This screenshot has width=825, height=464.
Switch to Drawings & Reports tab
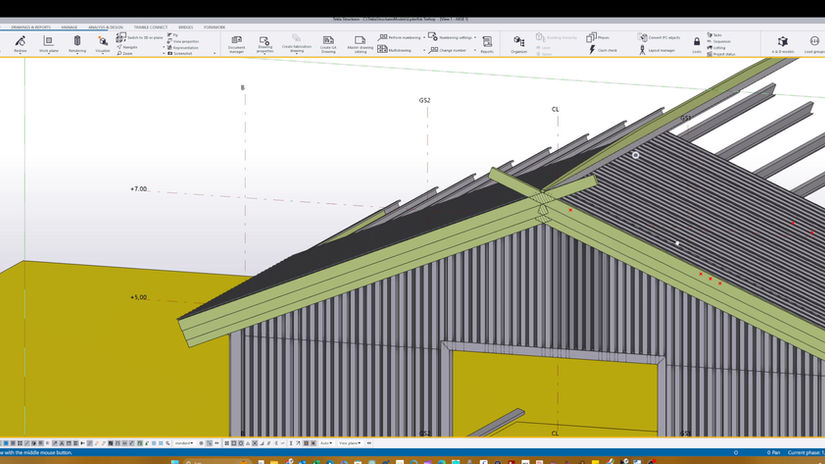point(31,27)
